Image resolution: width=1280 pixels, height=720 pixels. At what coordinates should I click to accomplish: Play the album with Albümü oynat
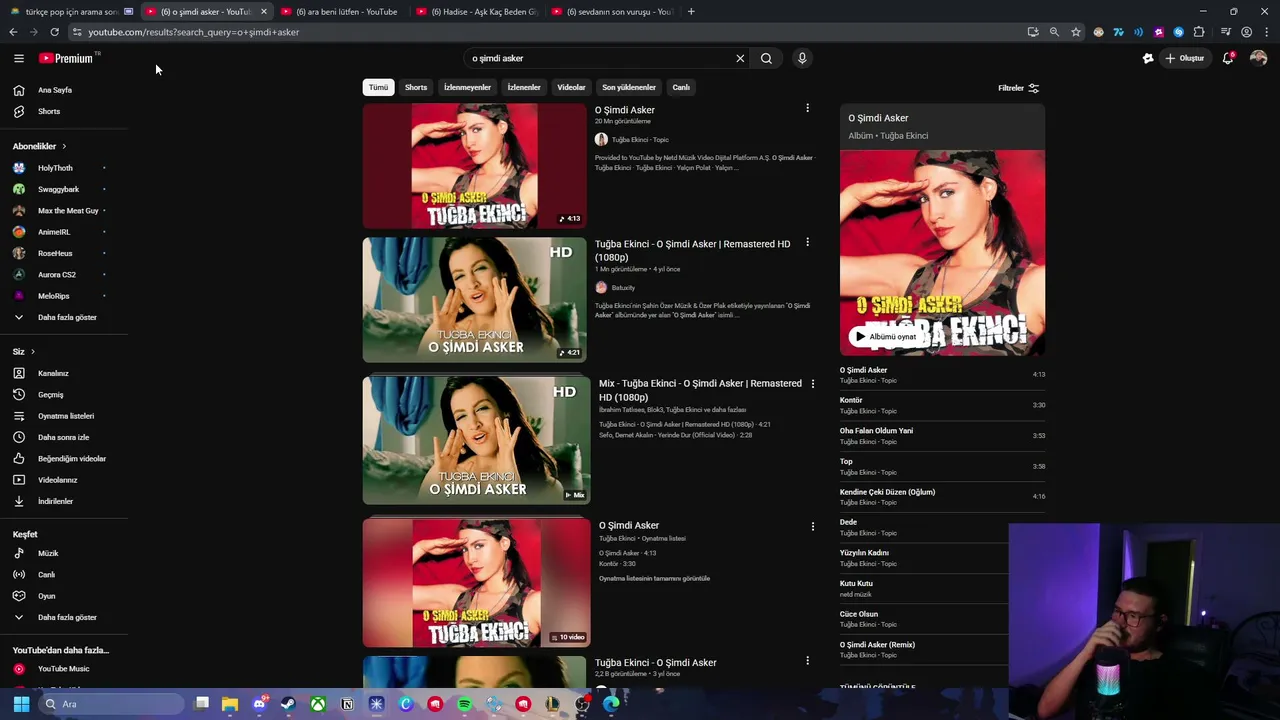886,337
